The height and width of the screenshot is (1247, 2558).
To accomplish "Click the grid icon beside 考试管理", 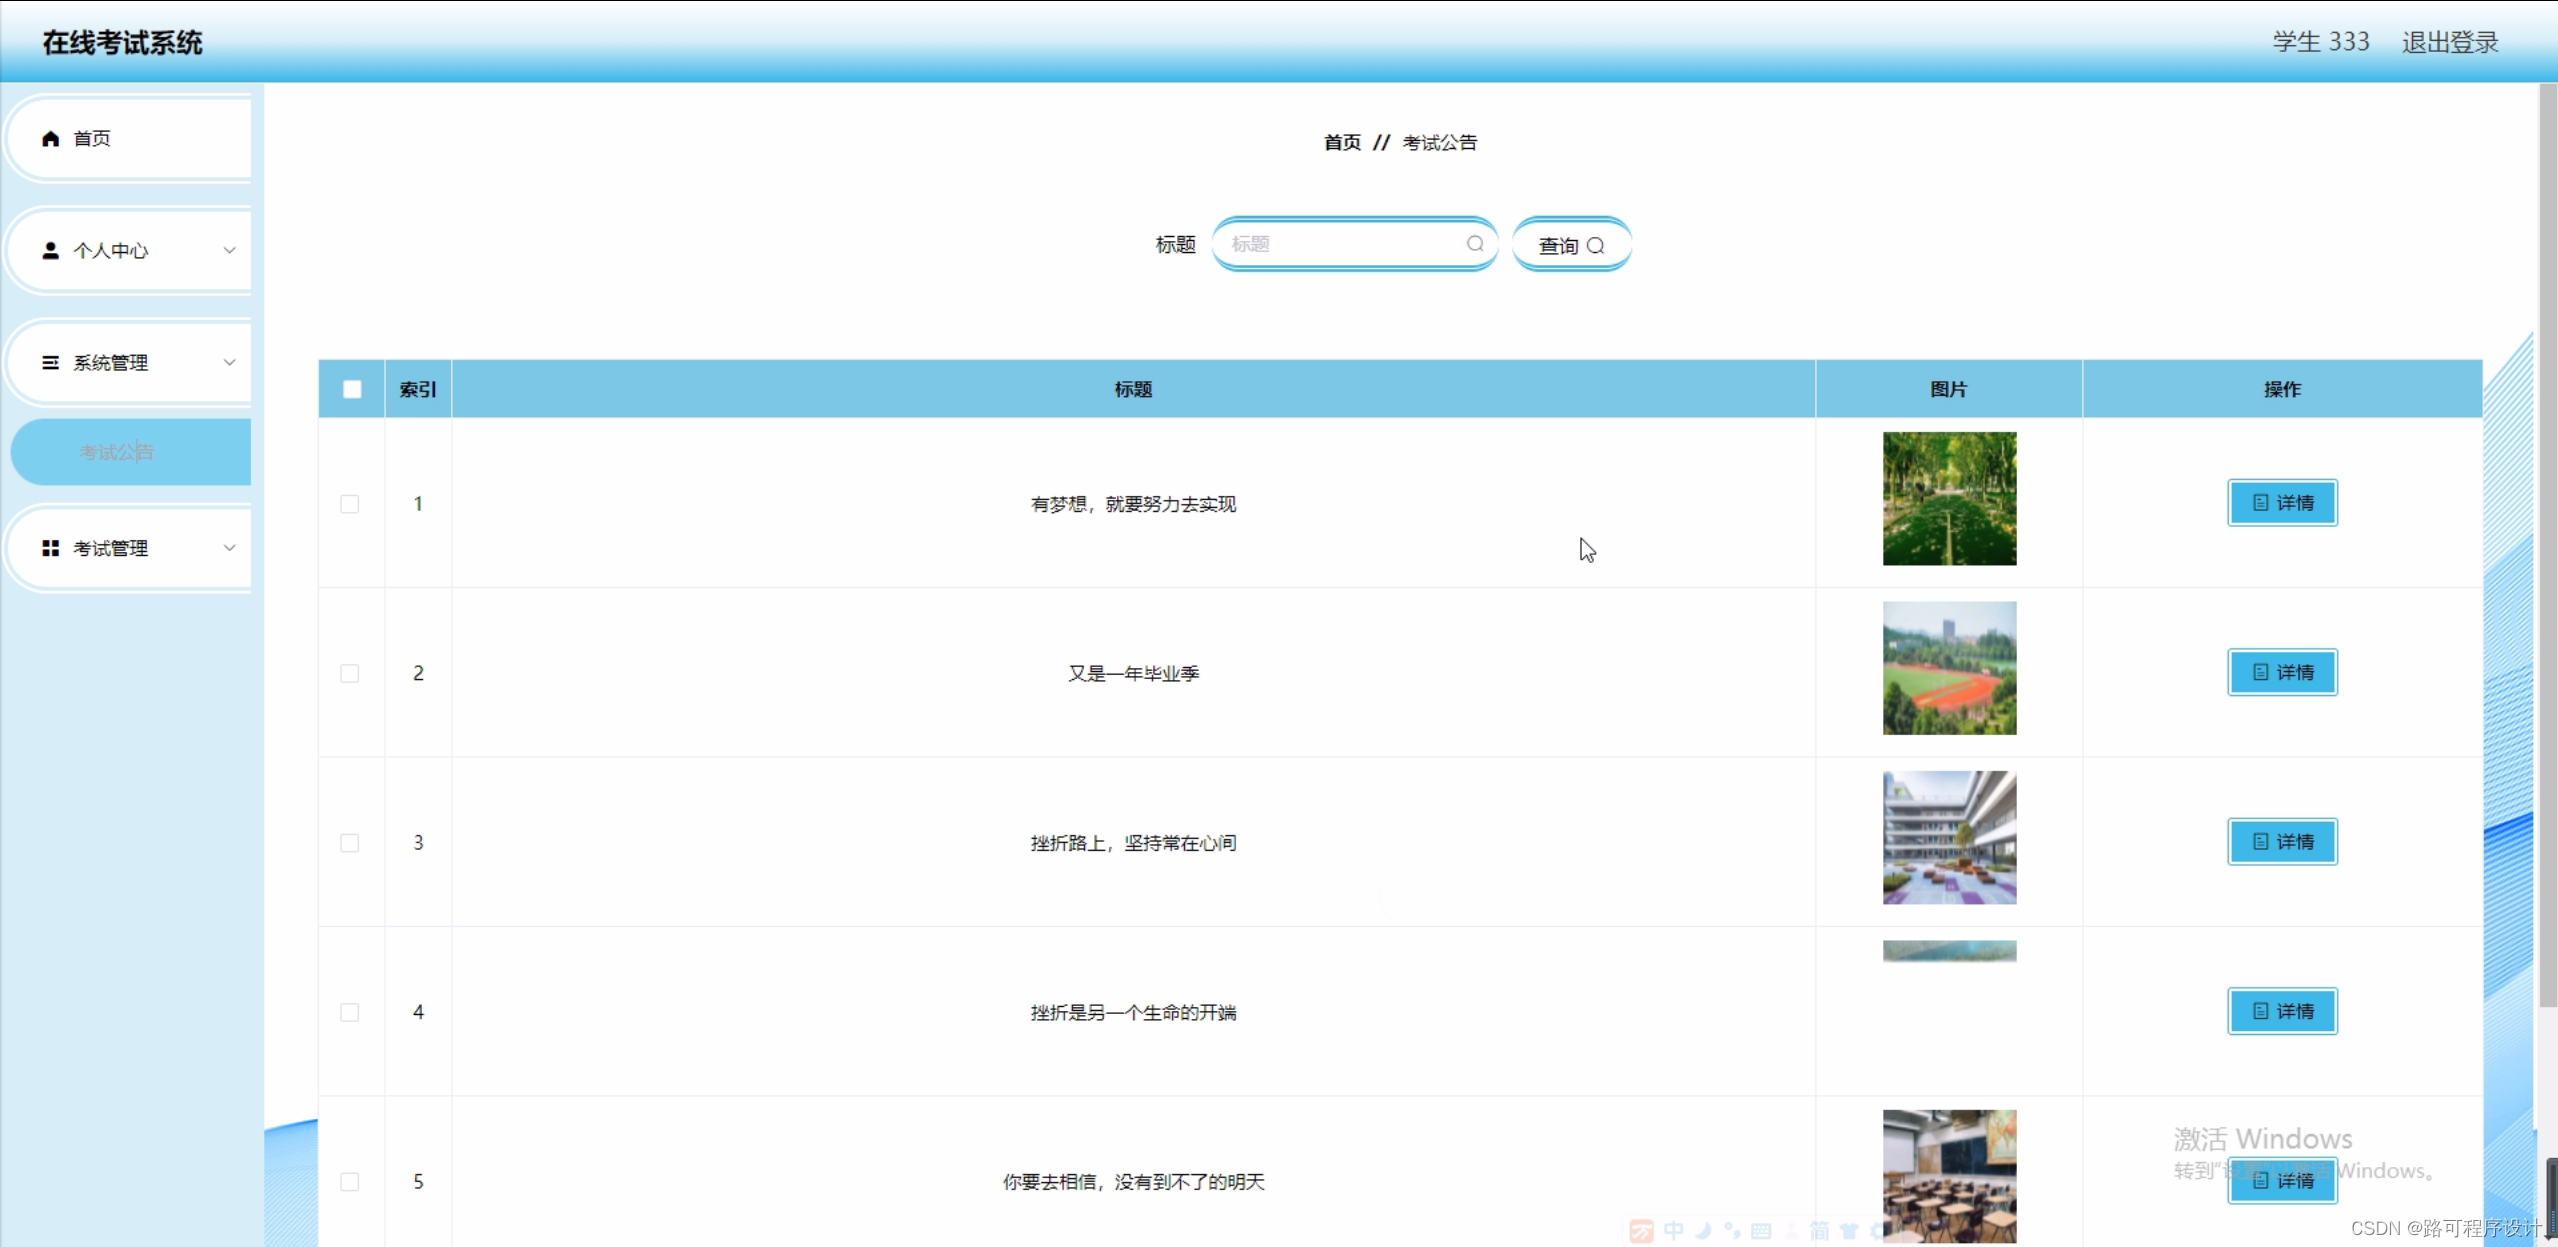I will coord(52,547).
